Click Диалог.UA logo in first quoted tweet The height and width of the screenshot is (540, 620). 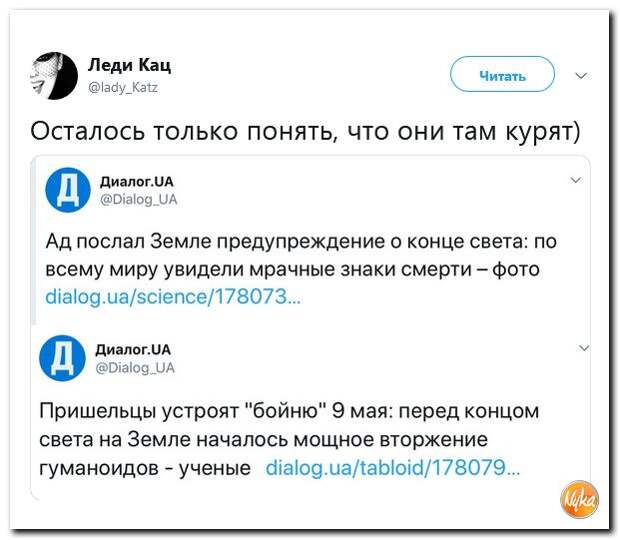pos(69,187)
